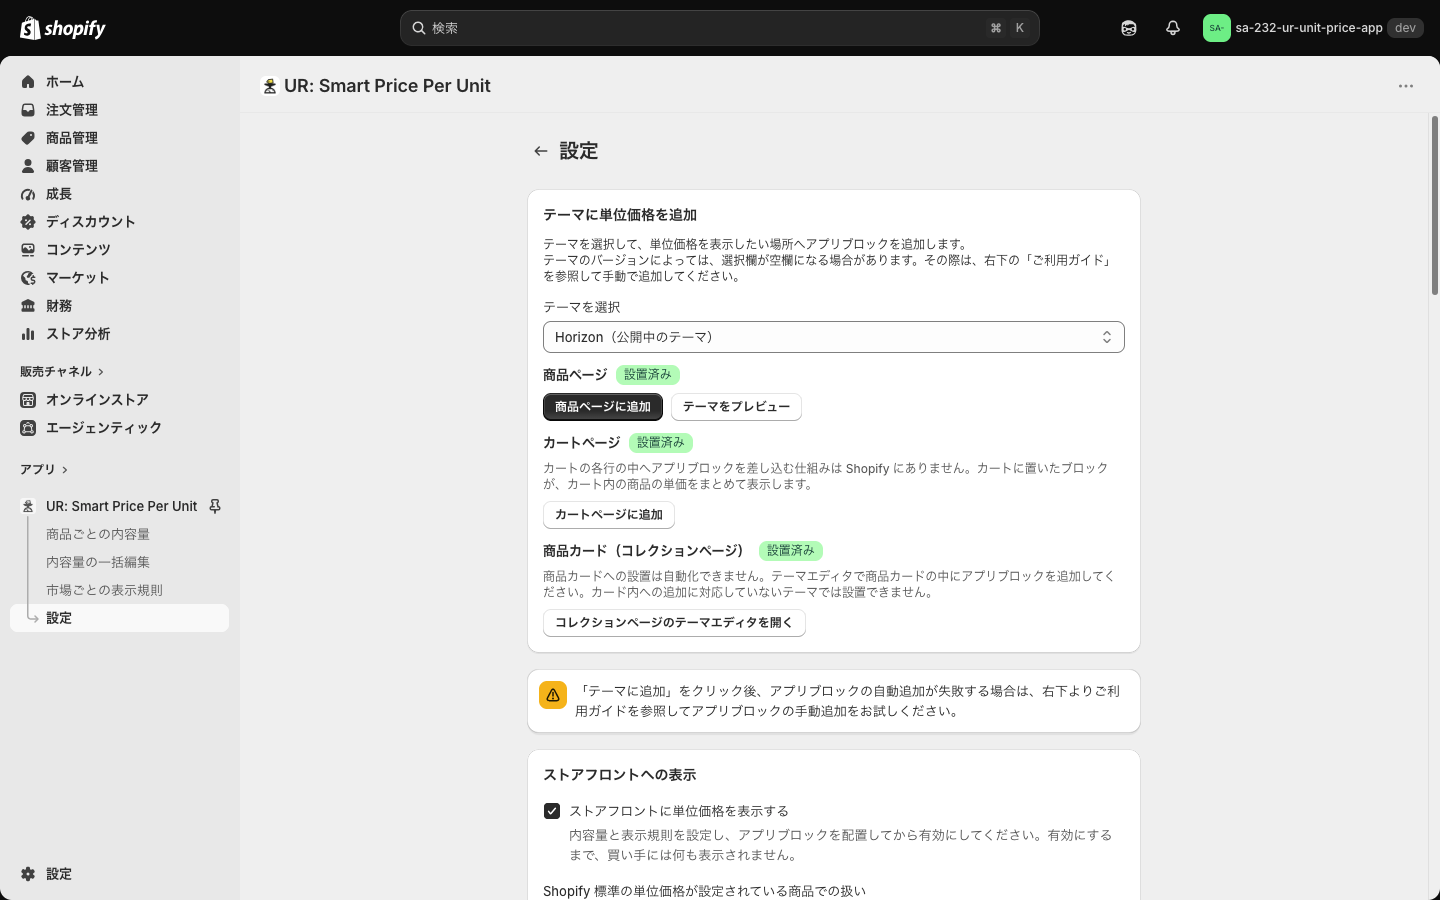Click the テーマに単位価格を追加 heading
Image resolution: width=1440 pixels, height=900 pixels.
point(620,215)
